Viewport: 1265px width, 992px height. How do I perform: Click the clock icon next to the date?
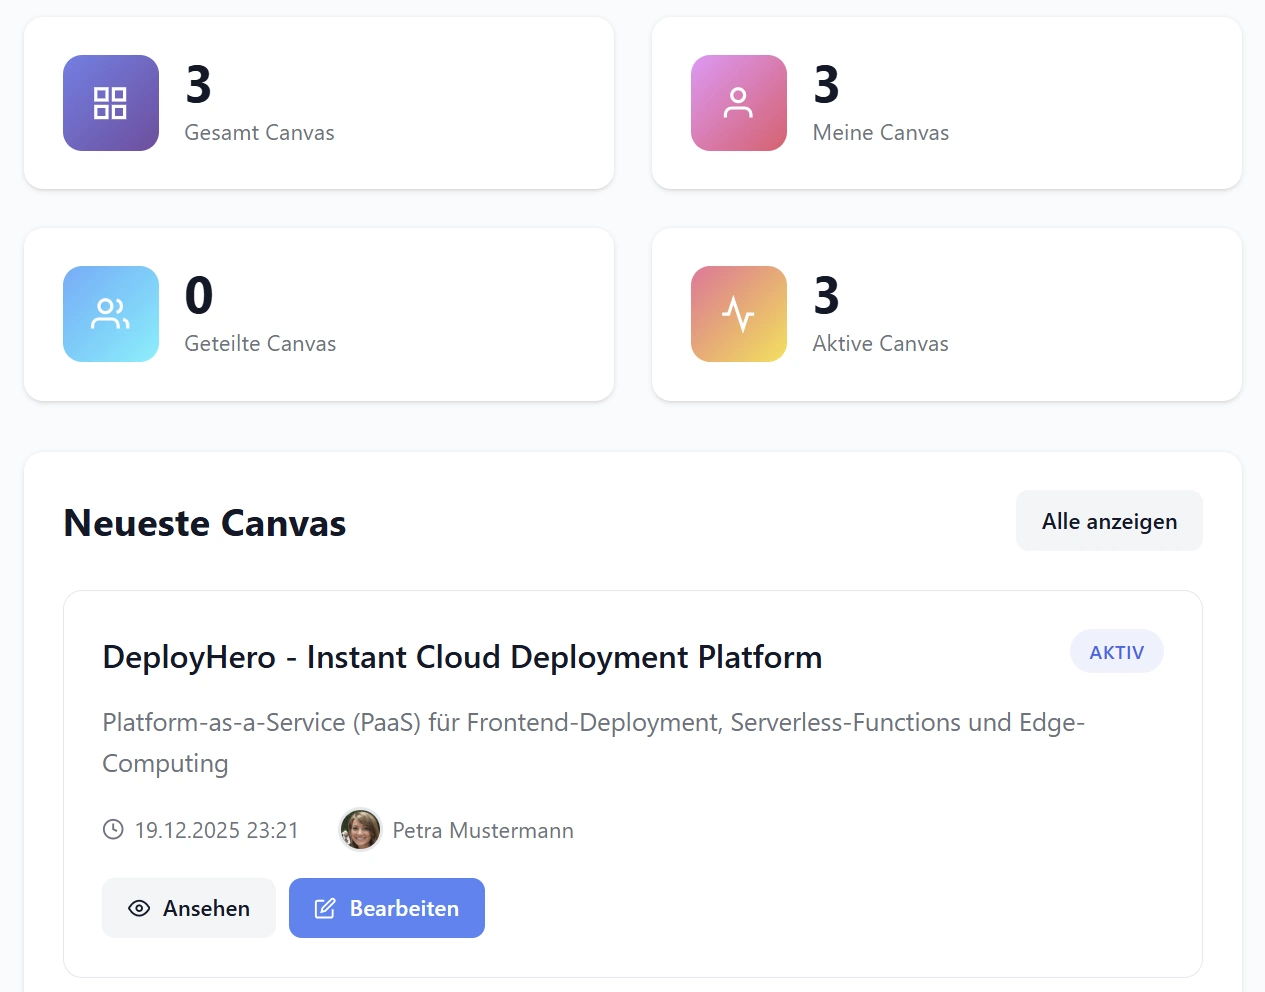click(x=112, y=829)
